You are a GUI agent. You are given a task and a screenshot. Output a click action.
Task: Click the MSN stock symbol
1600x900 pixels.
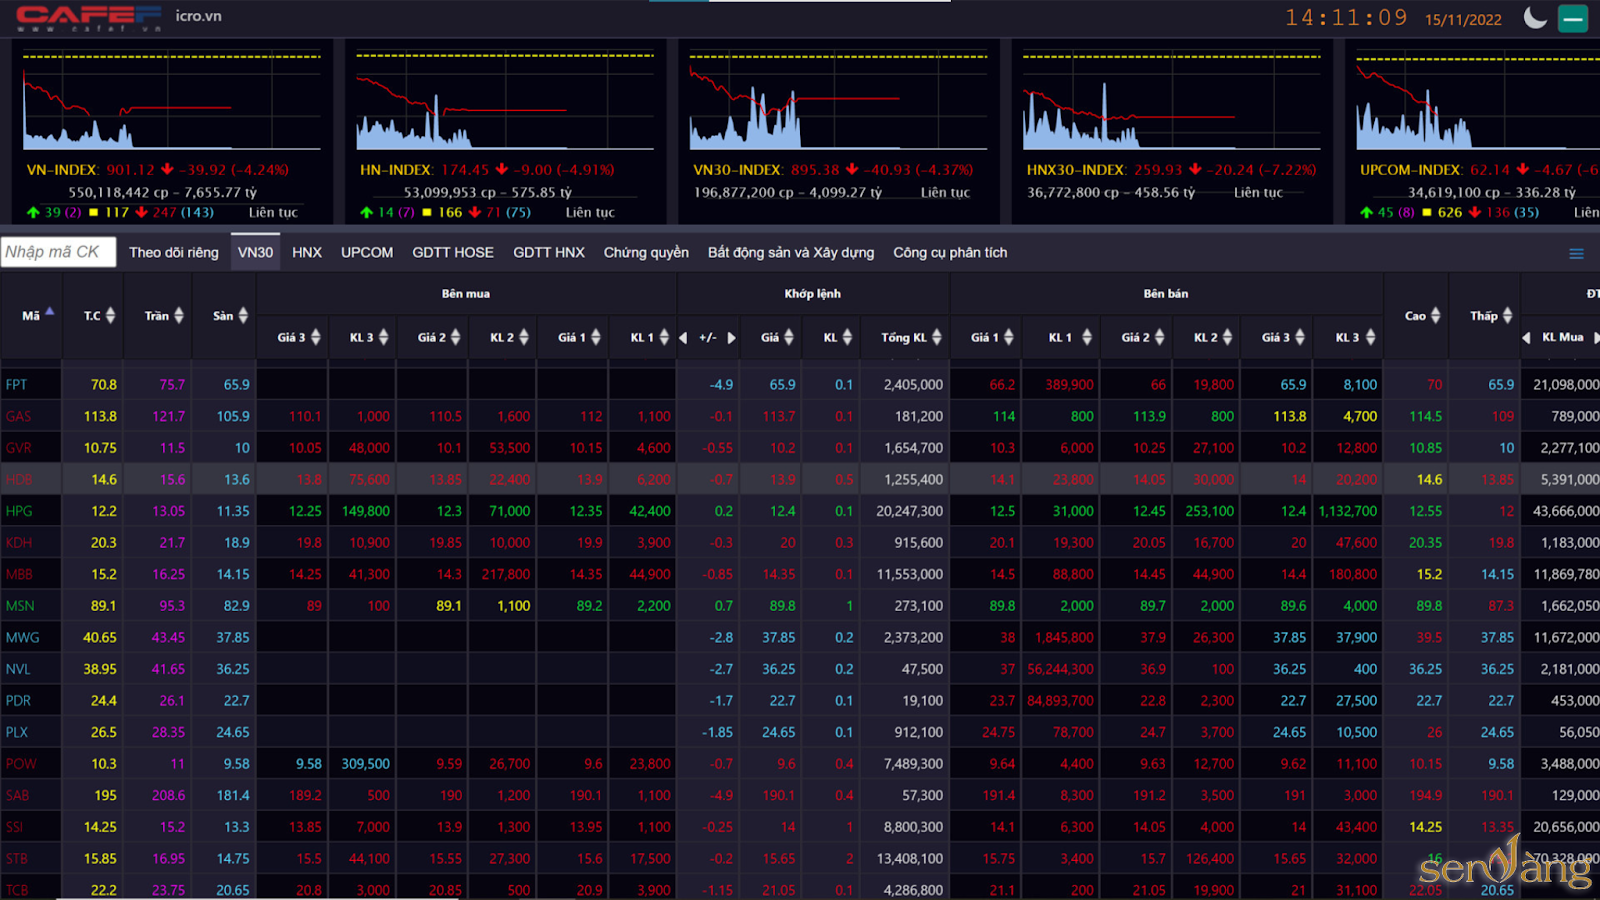point(20,606)
